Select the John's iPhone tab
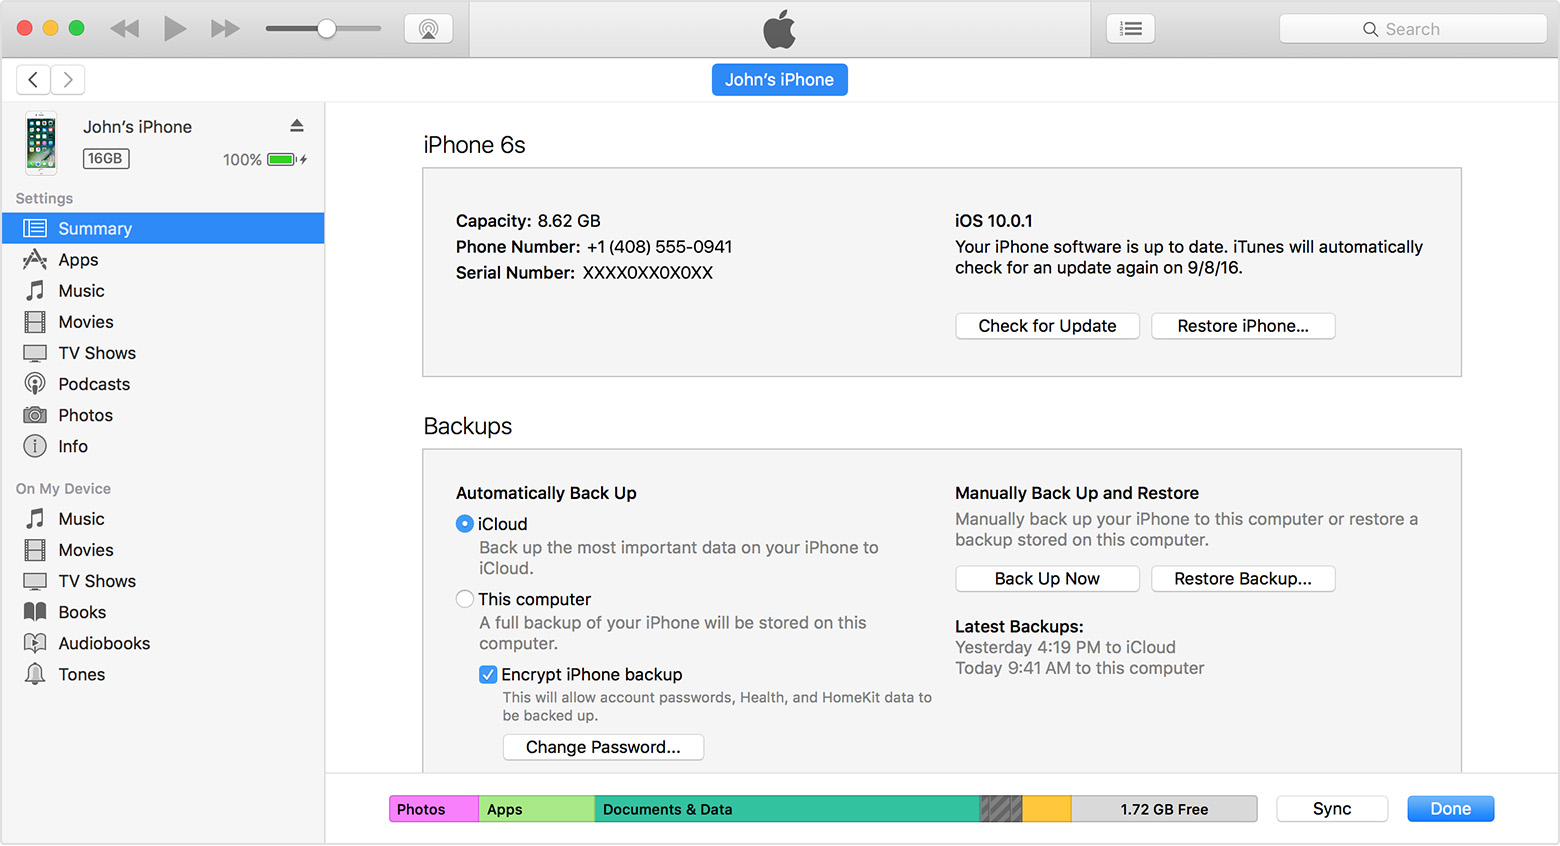 (779, 79)
